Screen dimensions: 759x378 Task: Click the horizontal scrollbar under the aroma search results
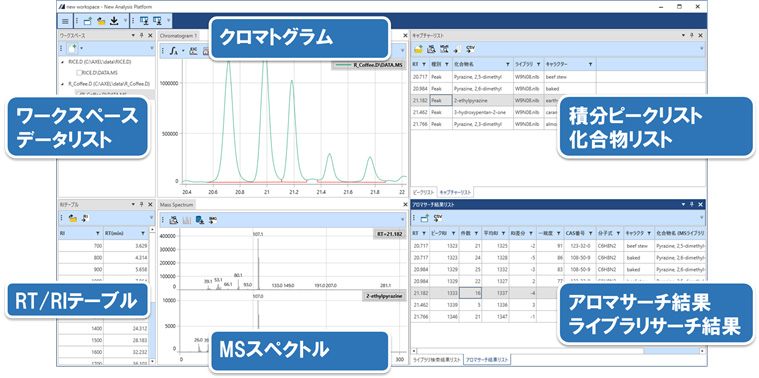click(557, 351)
